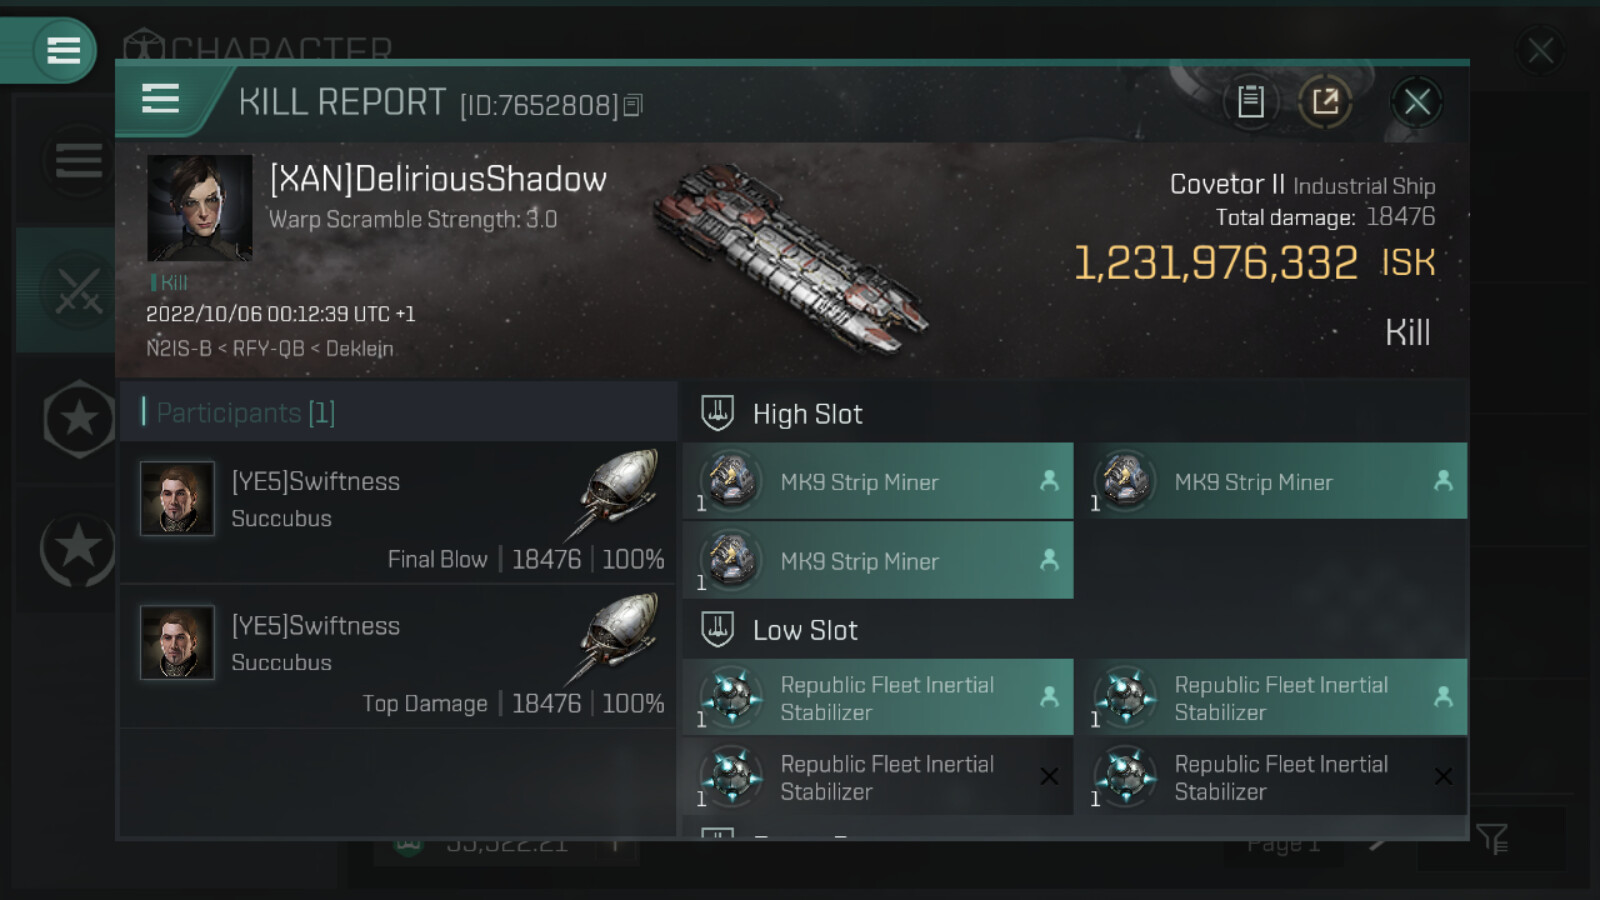
Task: Open main menu in top-left corner
Action: 63,50
